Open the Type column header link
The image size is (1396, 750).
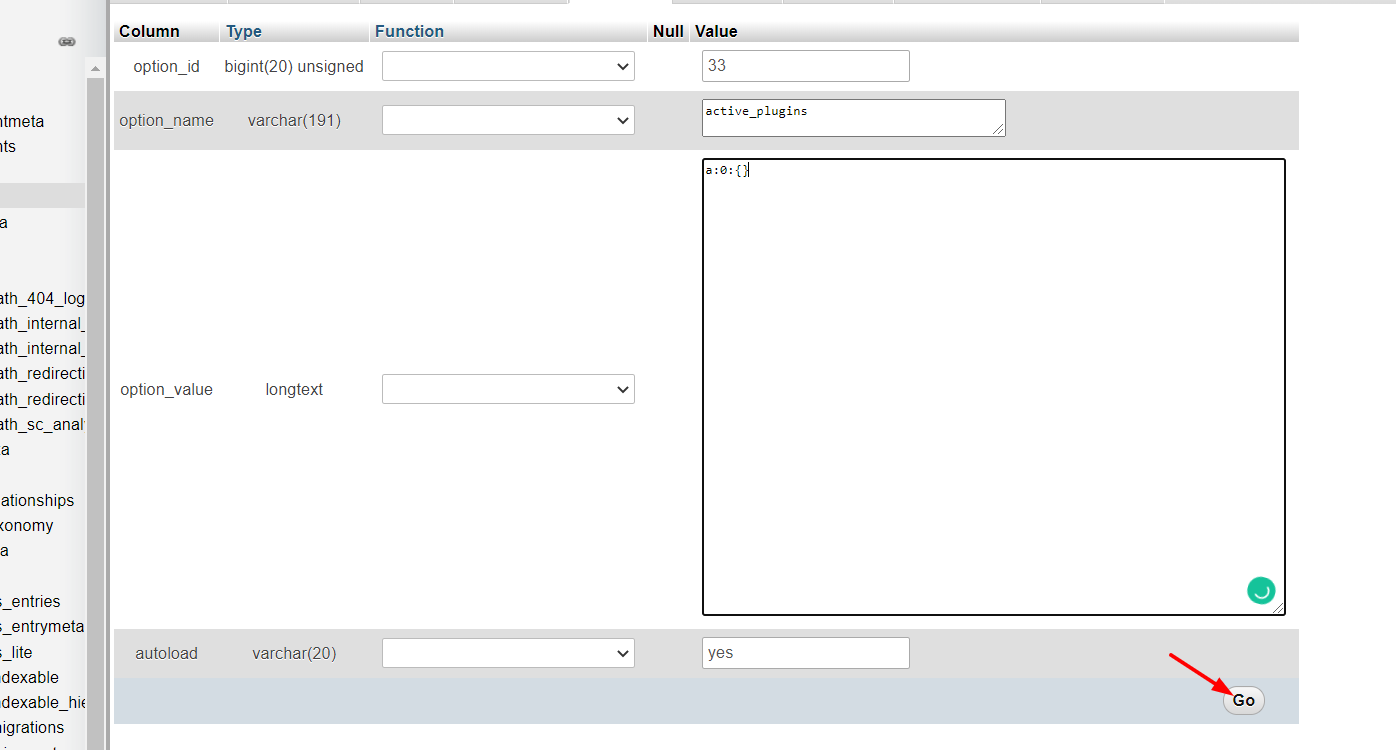pos(244,31)
